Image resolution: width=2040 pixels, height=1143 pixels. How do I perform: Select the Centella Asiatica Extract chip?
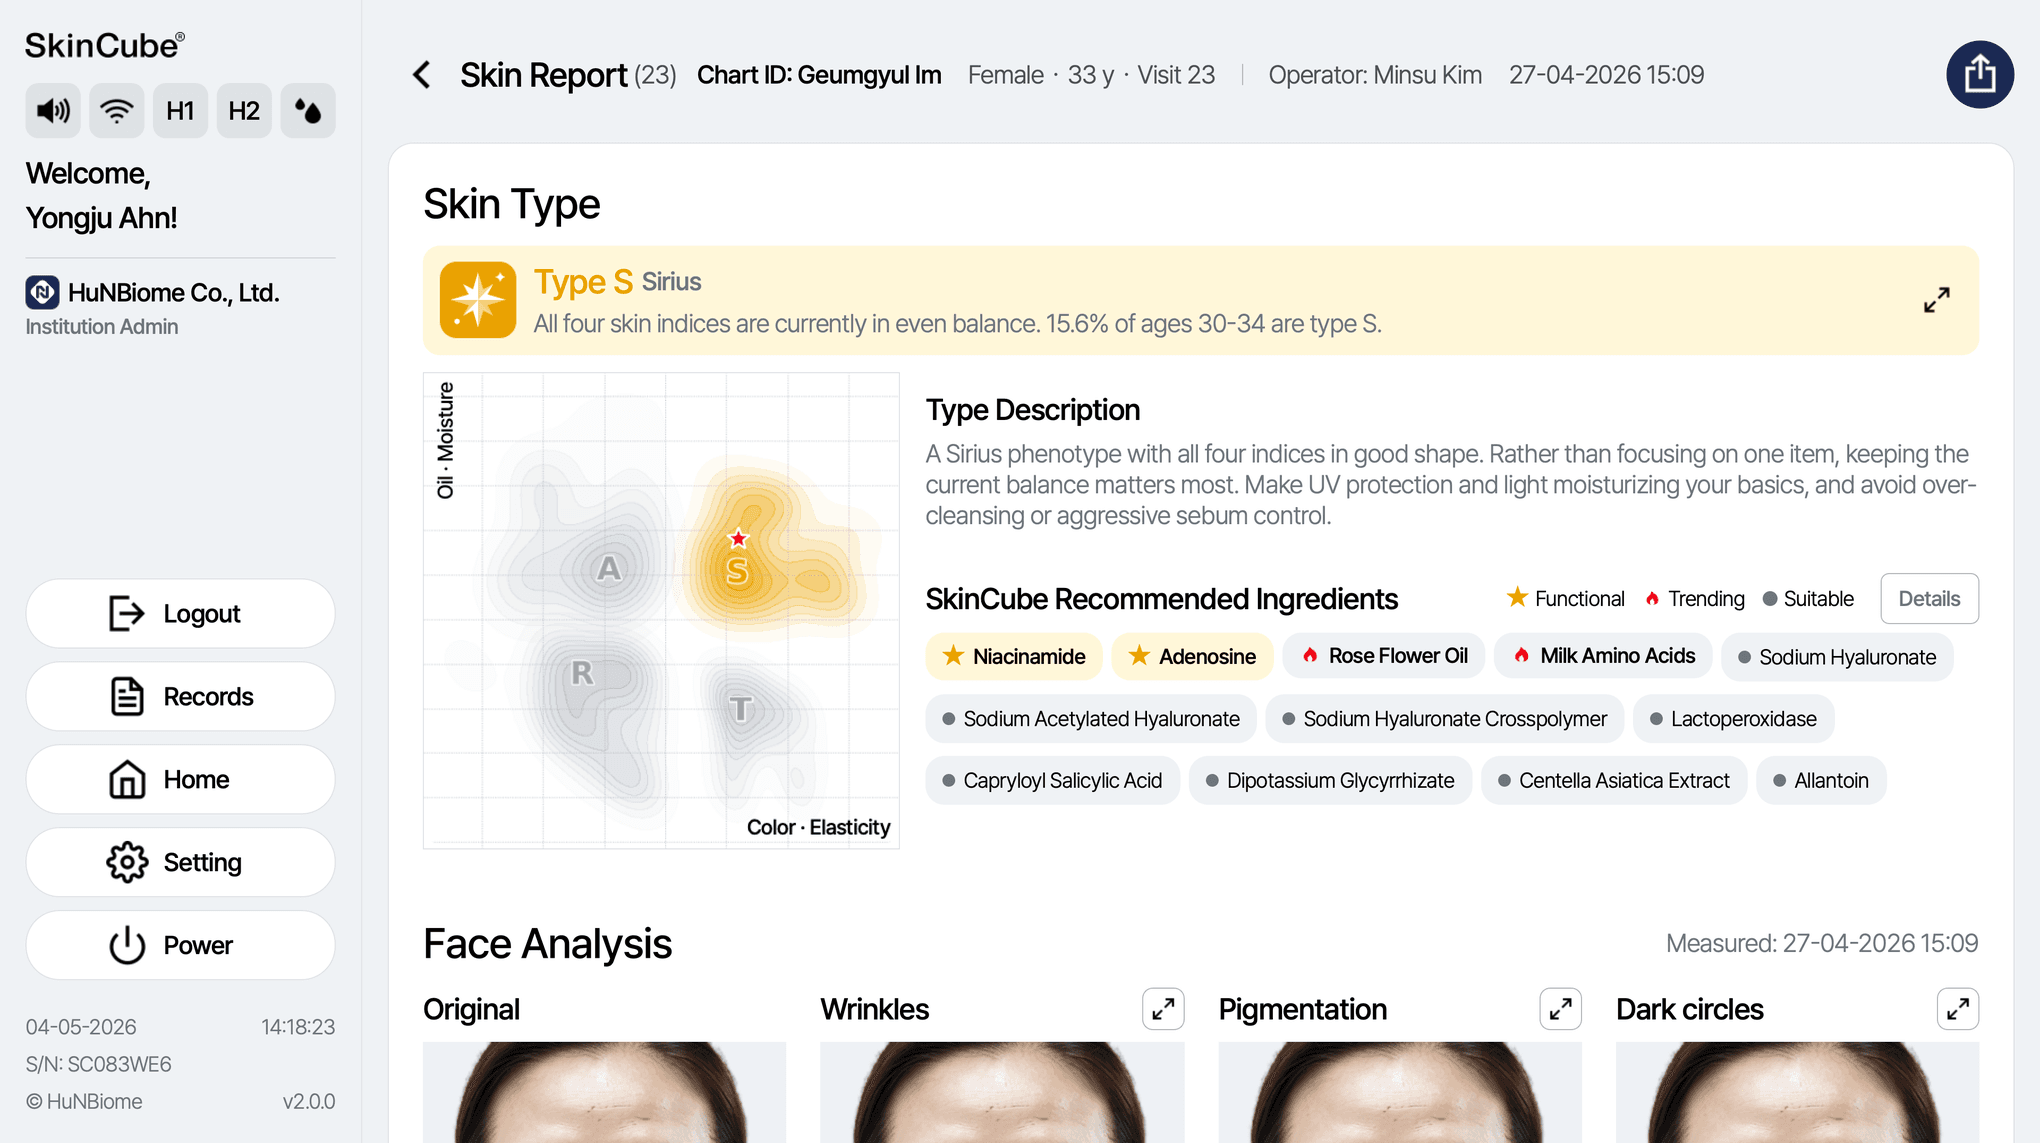(1614, 781)
